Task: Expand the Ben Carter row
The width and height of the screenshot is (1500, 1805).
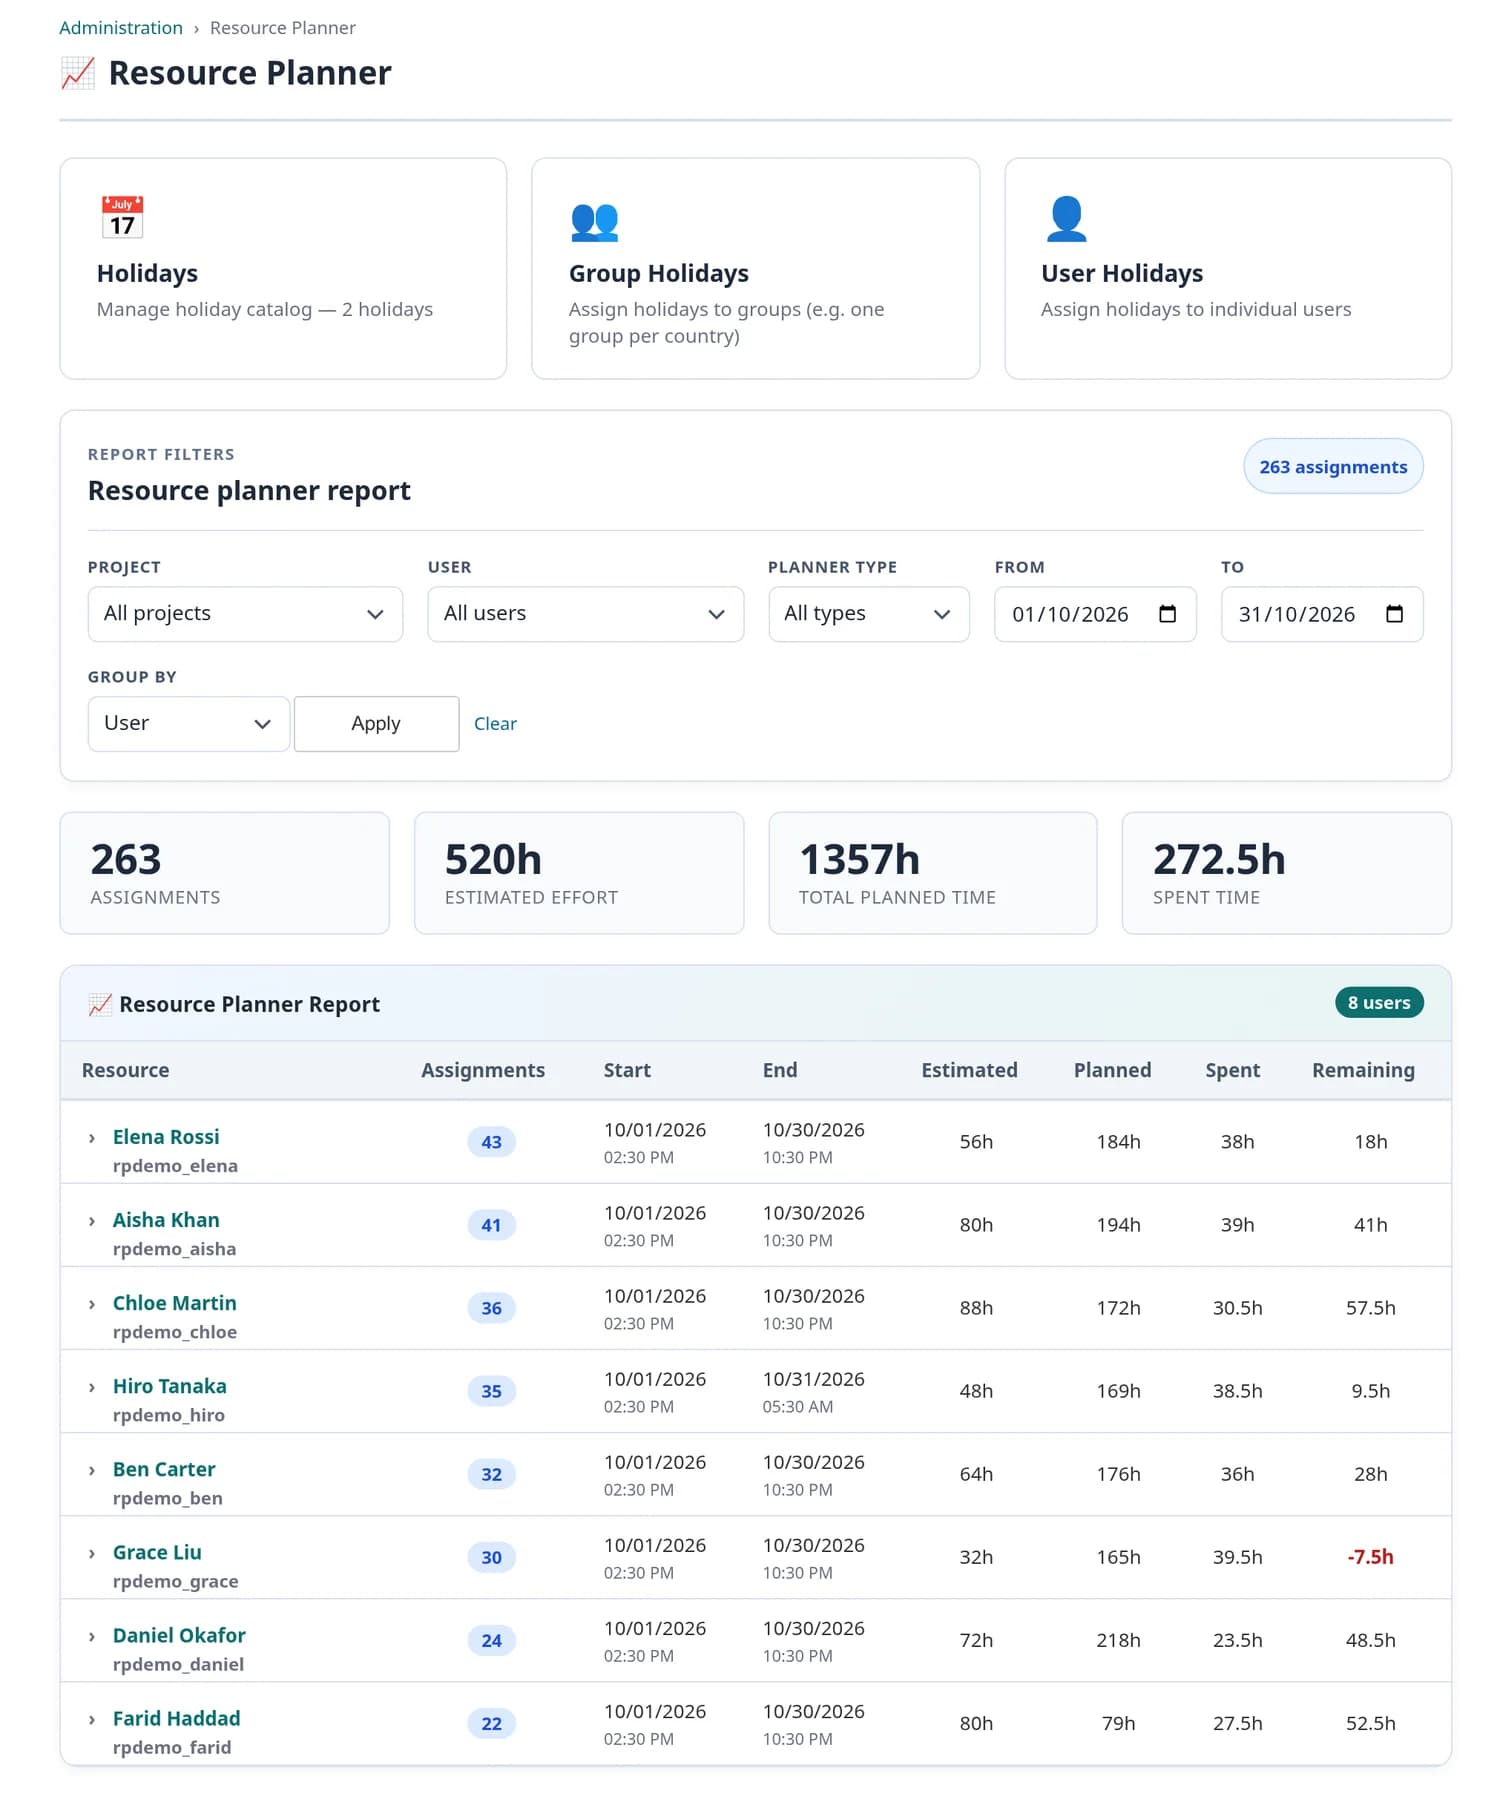Action: 92,1470
